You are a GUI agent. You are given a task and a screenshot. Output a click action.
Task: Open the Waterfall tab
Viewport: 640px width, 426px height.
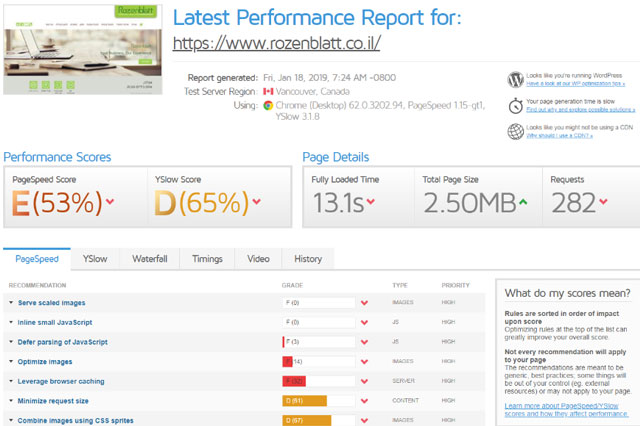coord(149,259)
